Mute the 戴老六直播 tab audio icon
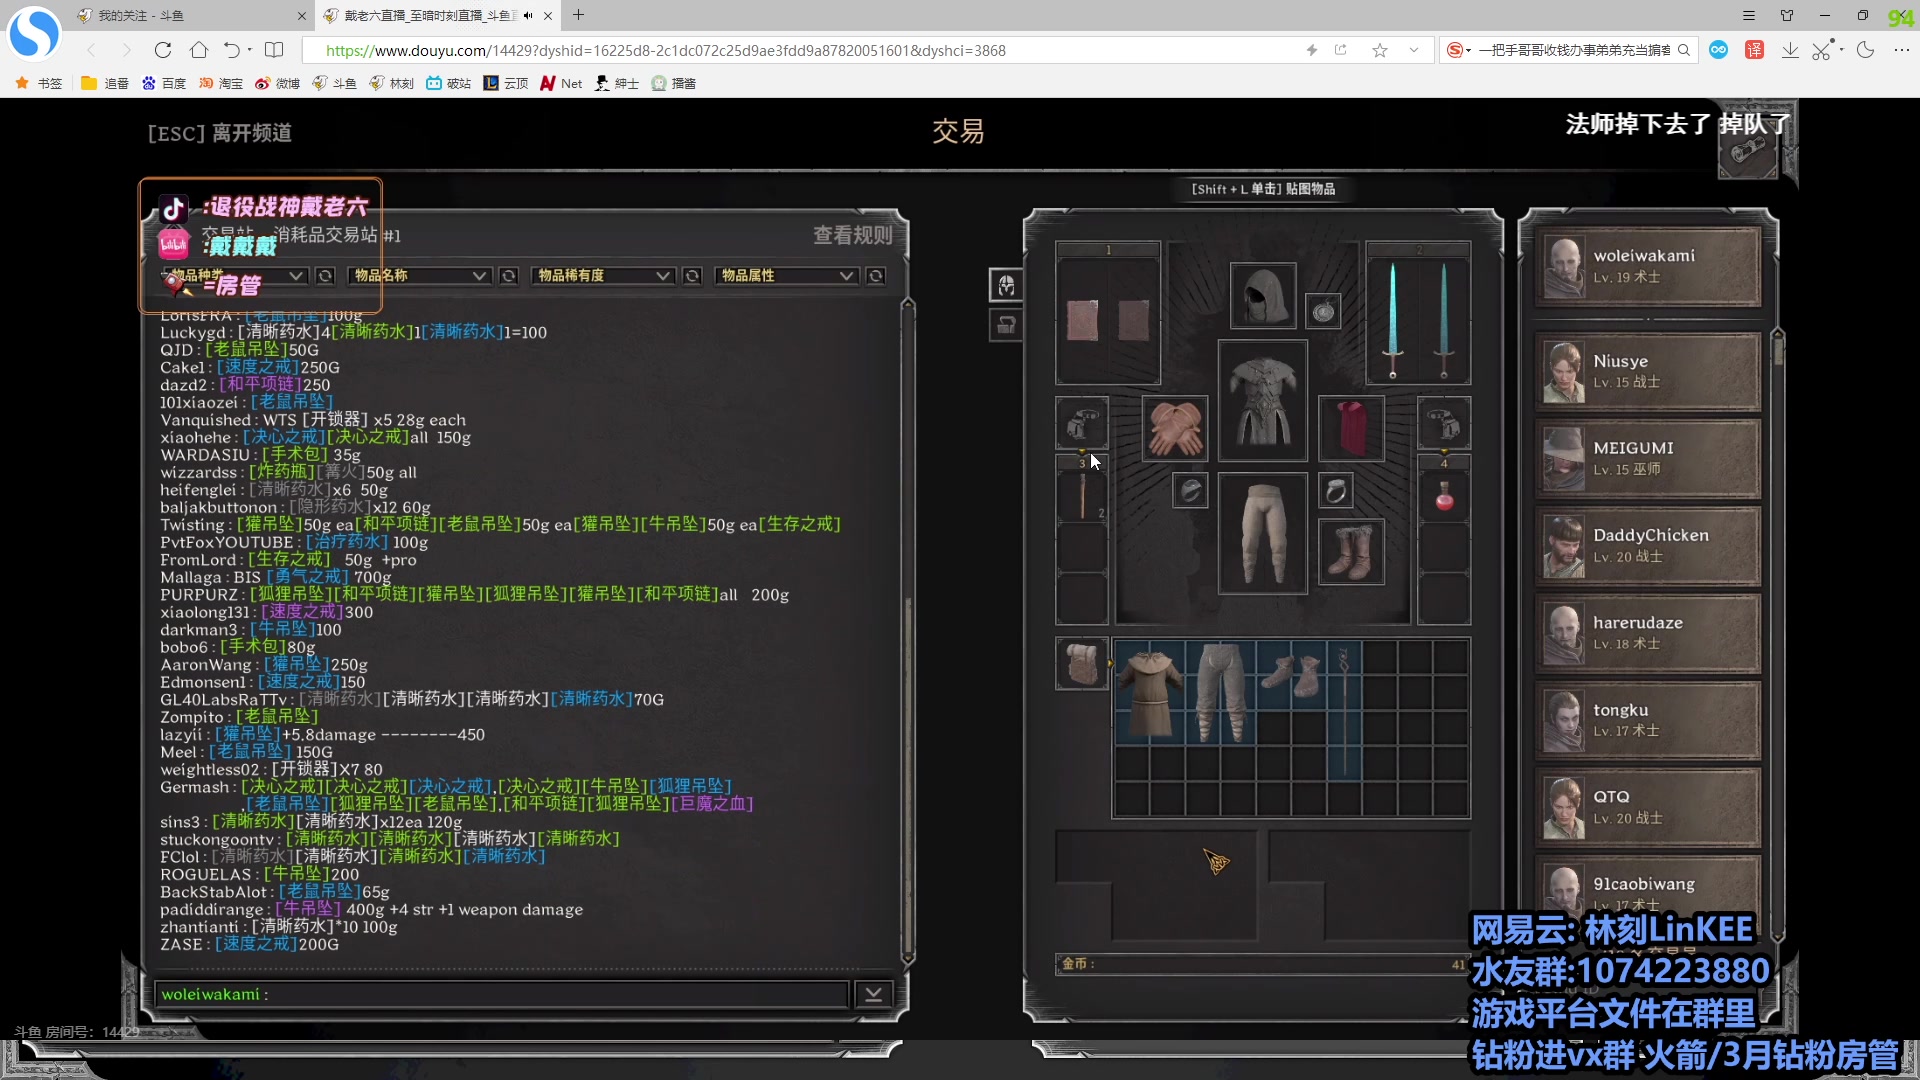 tap(528, 15)
